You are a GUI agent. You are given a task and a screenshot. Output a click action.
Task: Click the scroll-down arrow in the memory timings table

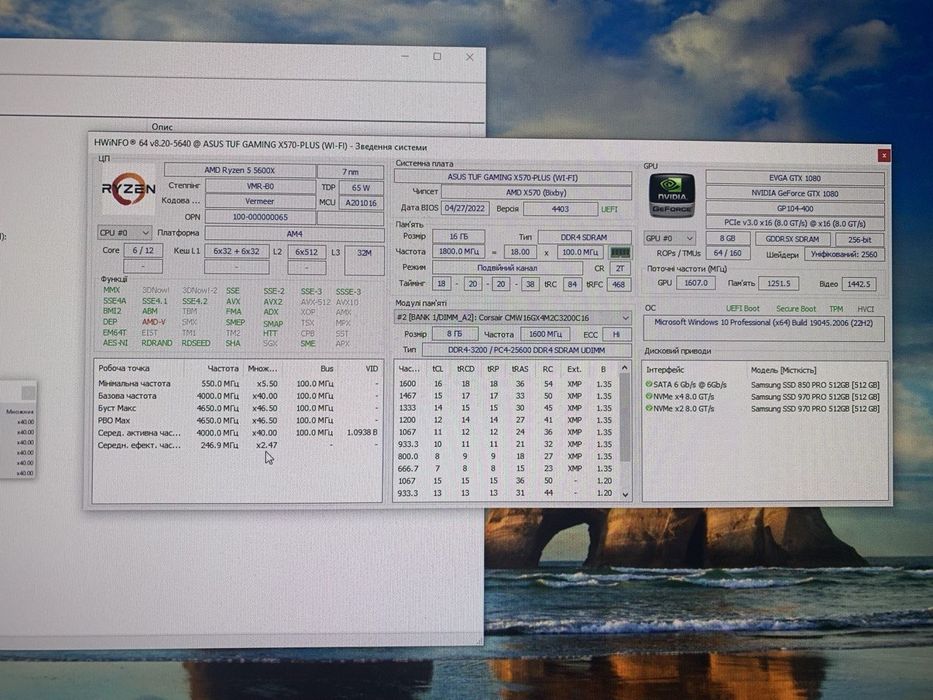coord(625,494)
